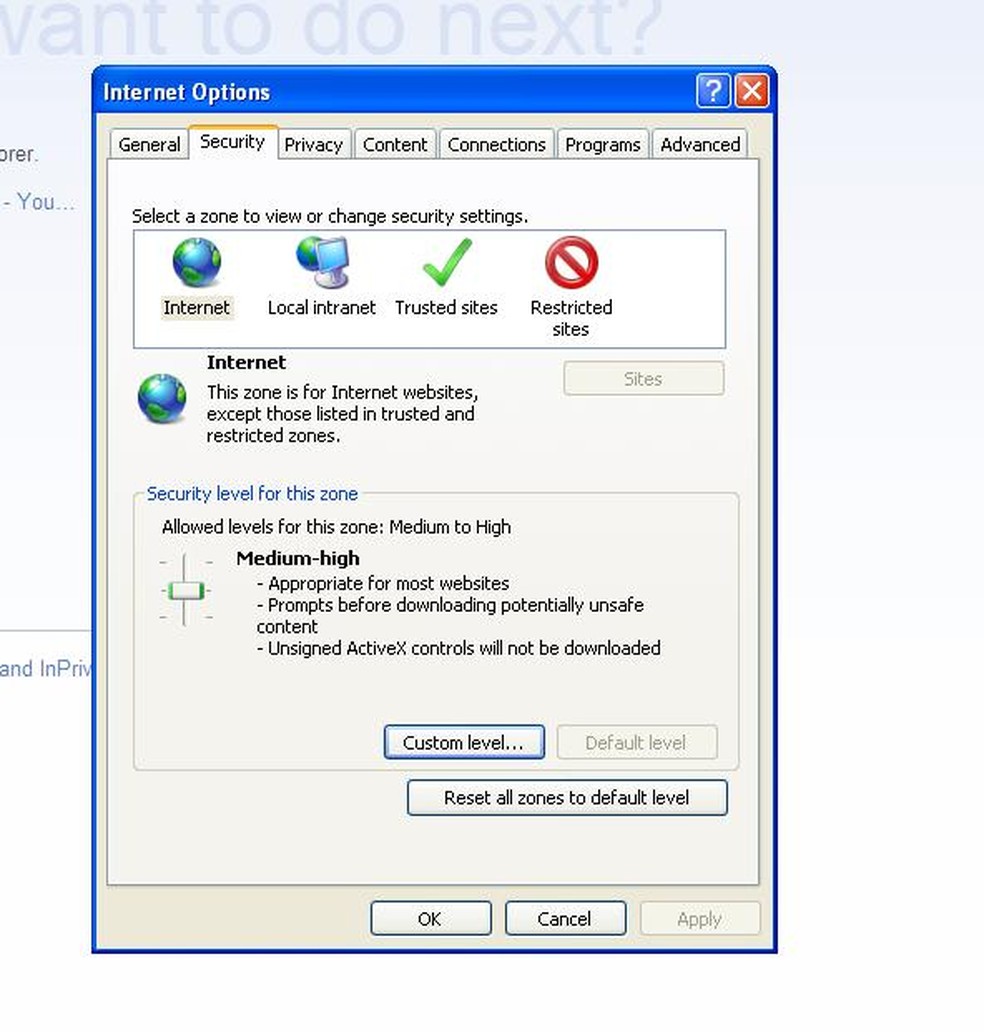Click 'Unsigned ActiveX controls' description line

coord(459,648)
